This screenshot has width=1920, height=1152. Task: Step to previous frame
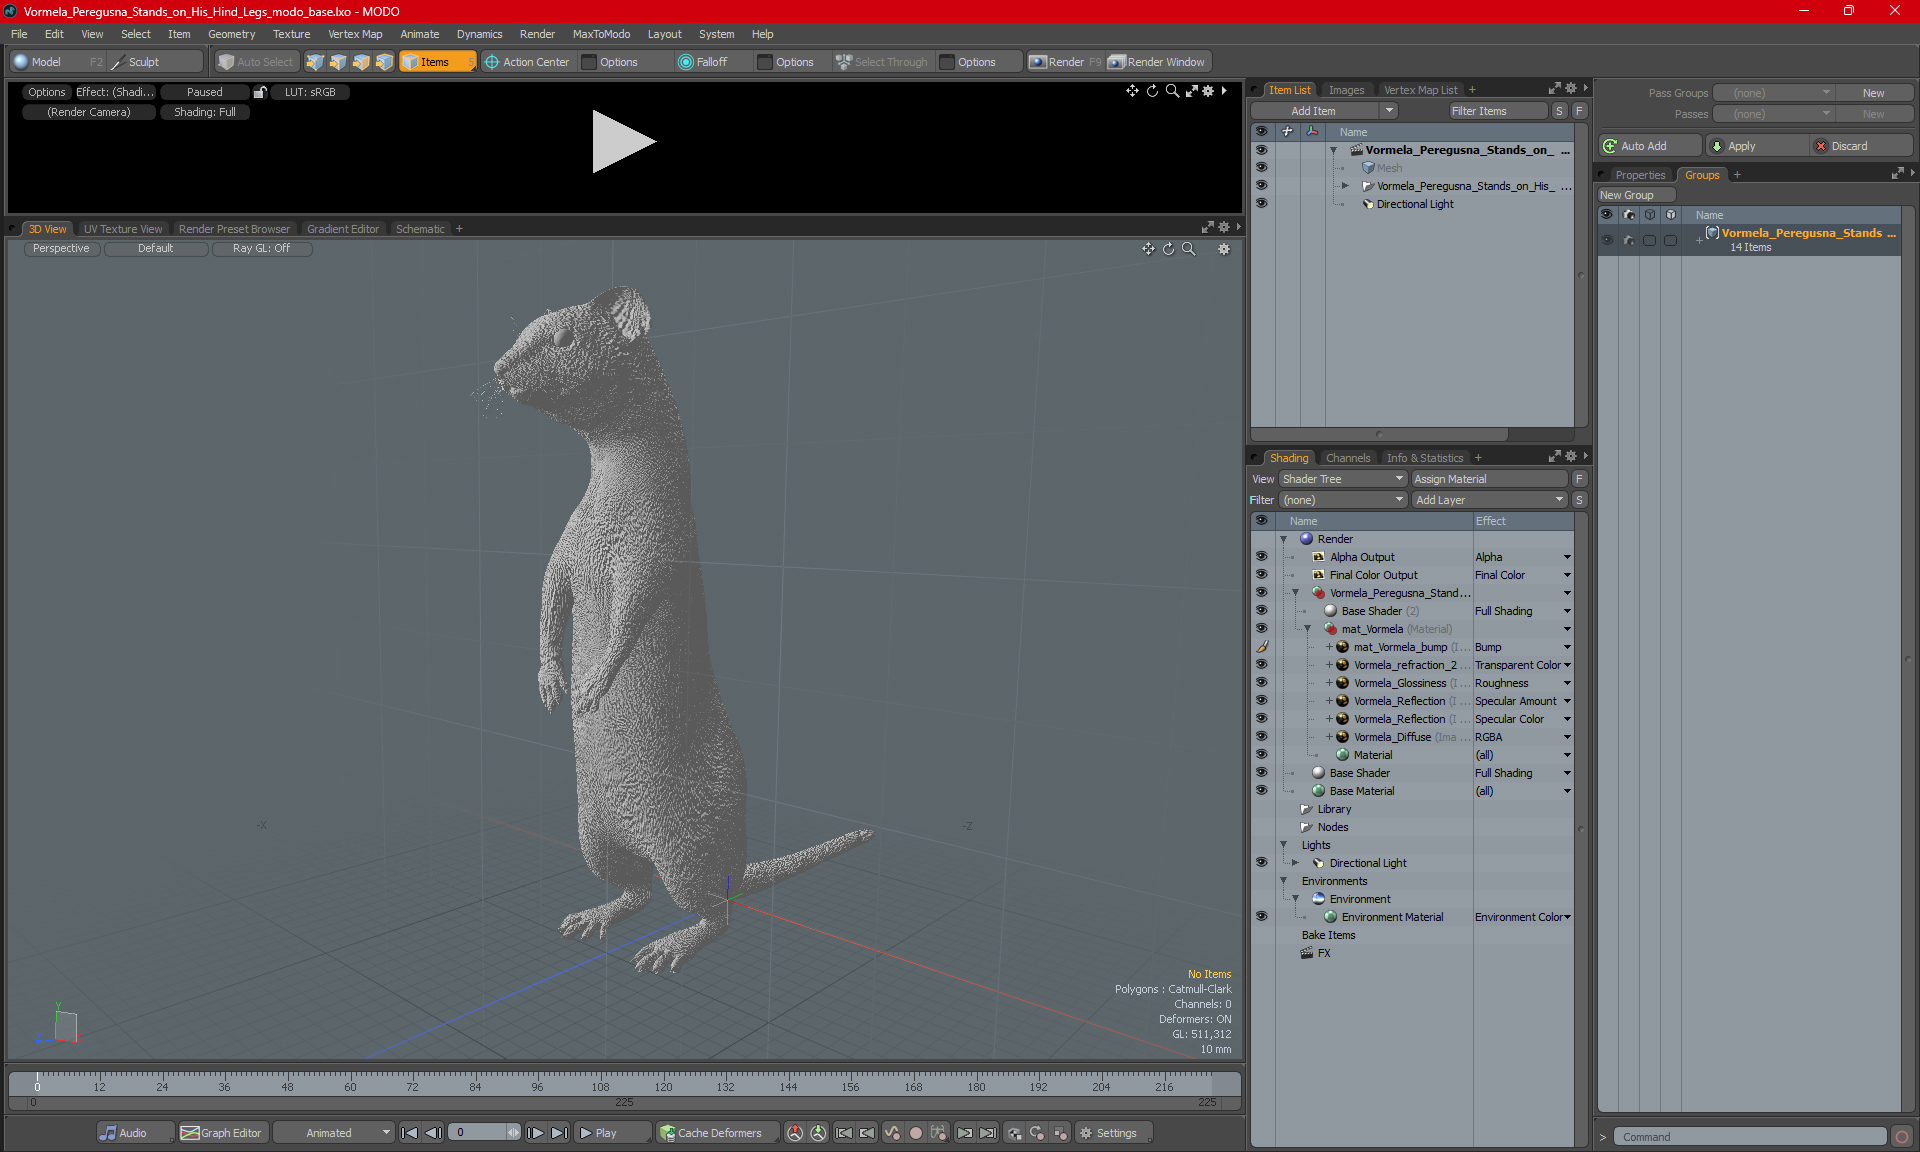(x=433, y=1133)
